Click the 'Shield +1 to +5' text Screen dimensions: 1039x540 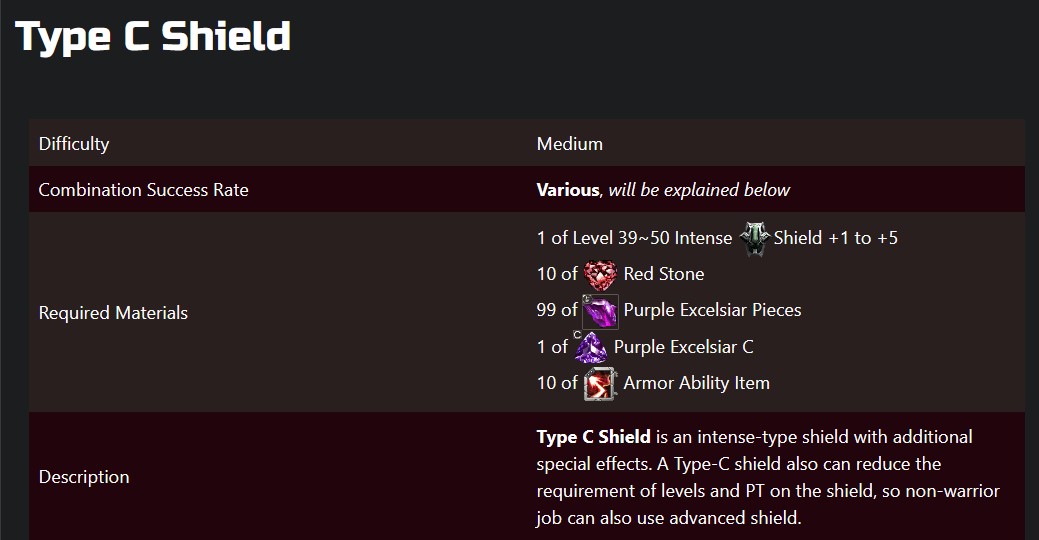click(835, 238)
